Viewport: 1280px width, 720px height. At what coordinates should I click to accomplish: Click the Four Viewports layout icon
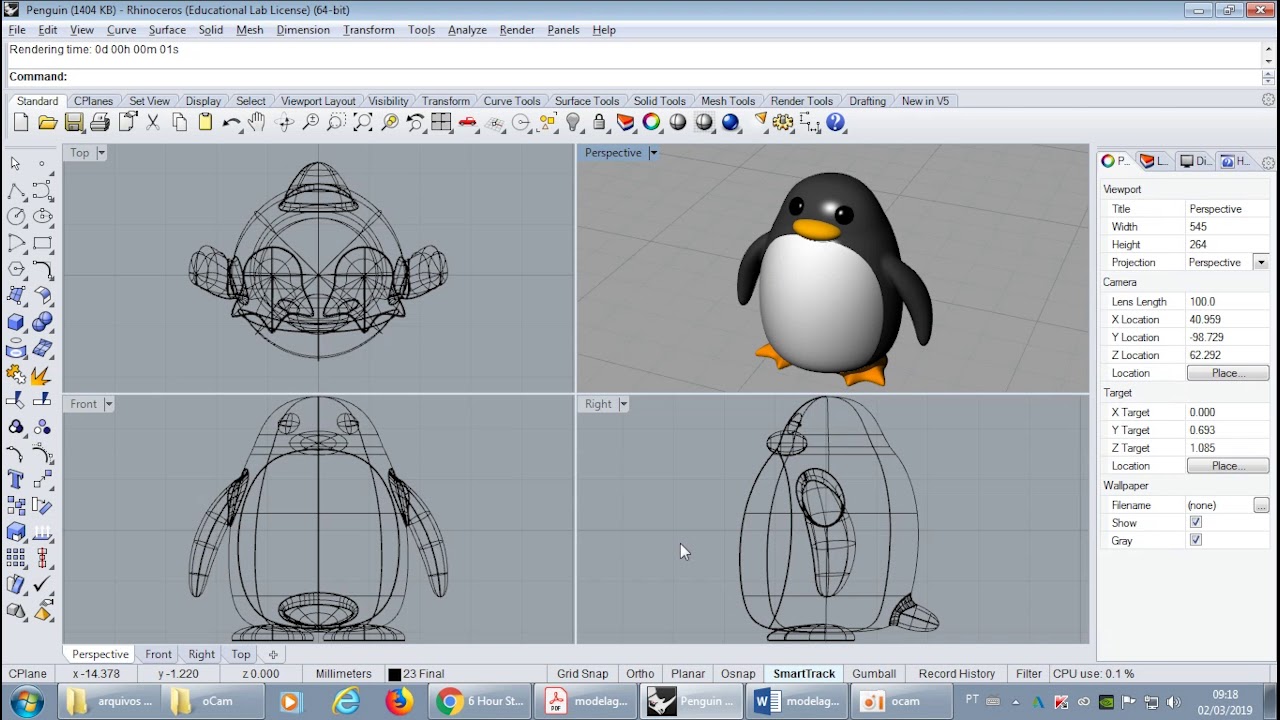441,122
